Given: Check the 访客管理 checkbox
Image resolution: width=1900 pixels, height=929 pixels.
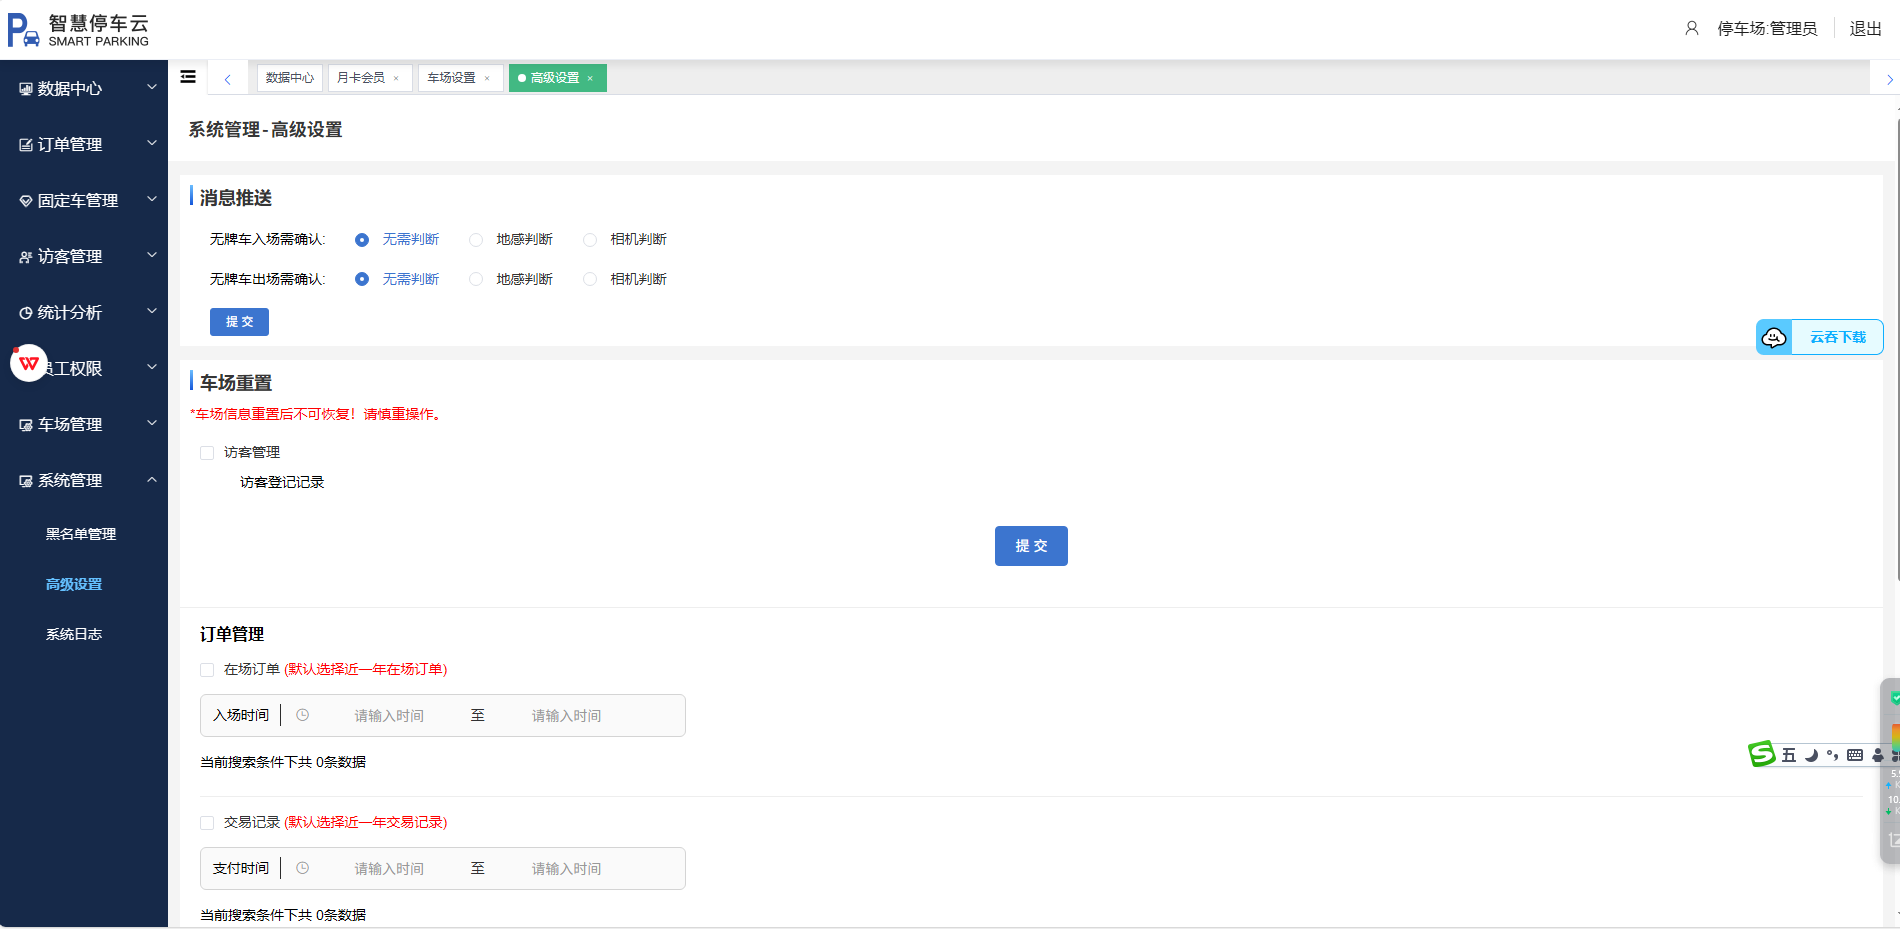Looking at the screenshot, I should (x=207, y=453).
